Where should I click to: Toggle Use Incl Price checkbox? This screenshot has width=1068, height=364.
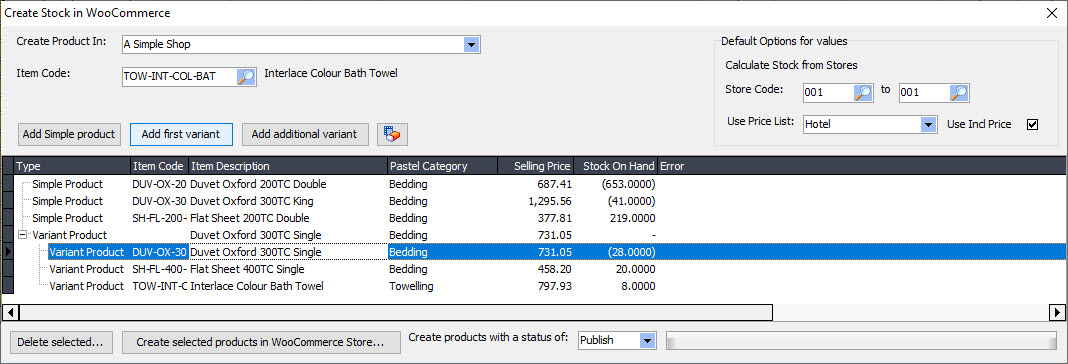(x=1032, y=125)
